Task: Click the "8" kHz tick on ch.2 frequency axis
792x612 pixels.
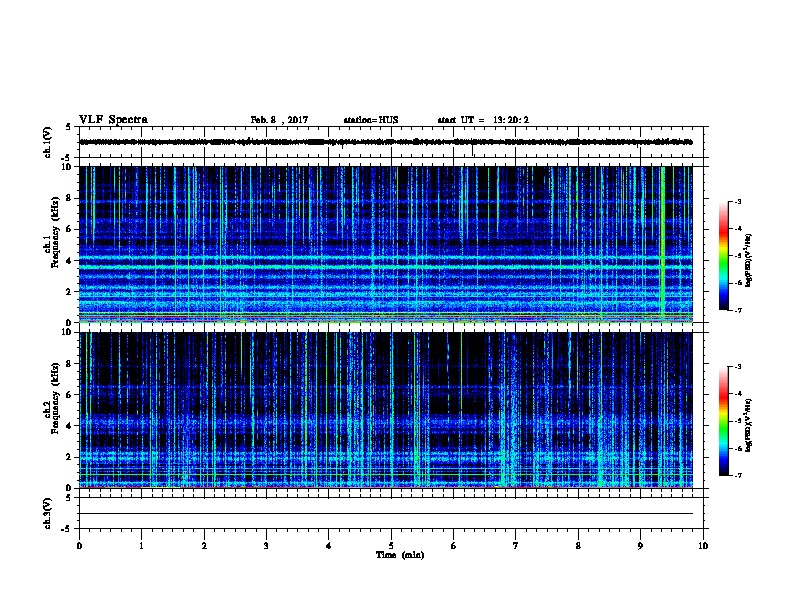Action: point(69,364)
